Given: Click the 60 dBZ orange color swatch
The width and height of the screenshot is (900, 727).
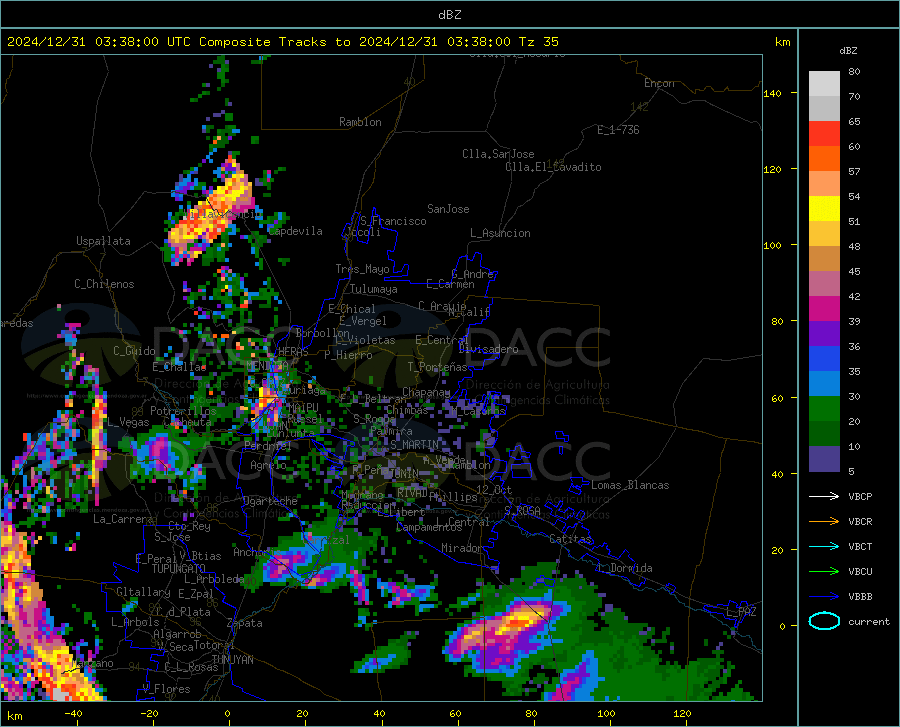Looking at the screenshot, I should click(x=824, y=158).
